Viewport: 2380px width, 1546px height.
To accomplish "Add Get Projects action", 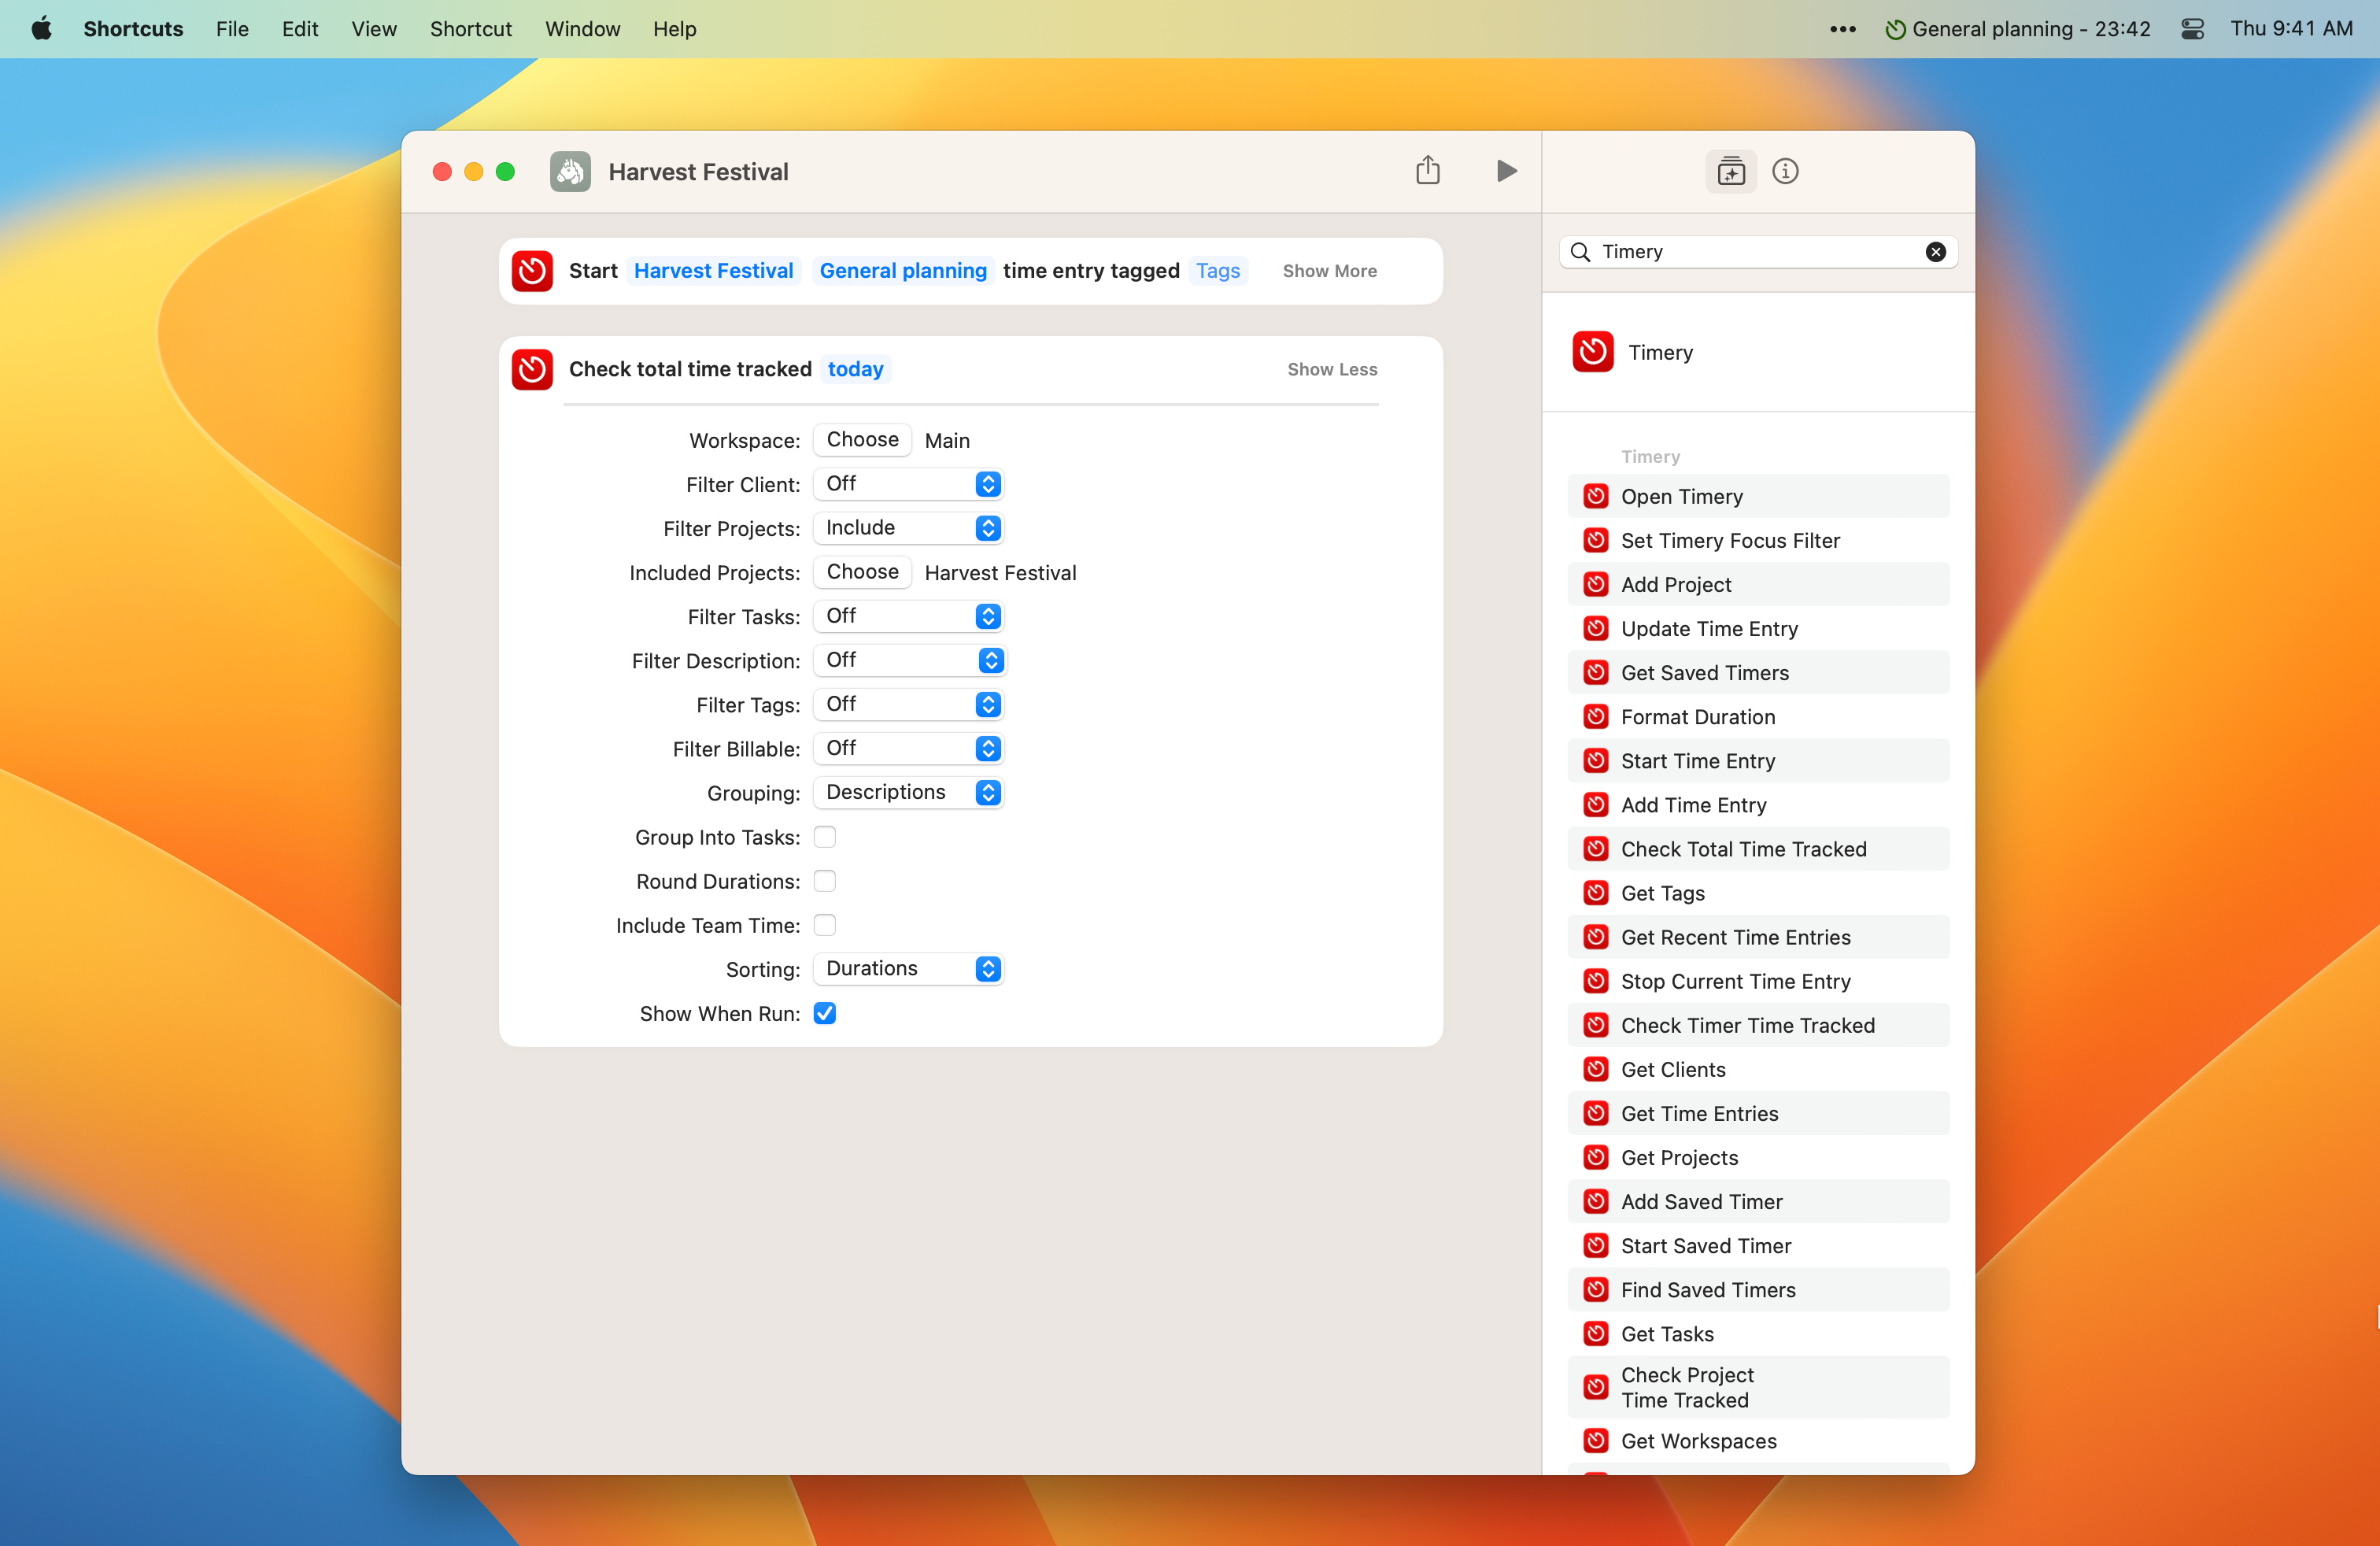I will pos(1758,1157).
